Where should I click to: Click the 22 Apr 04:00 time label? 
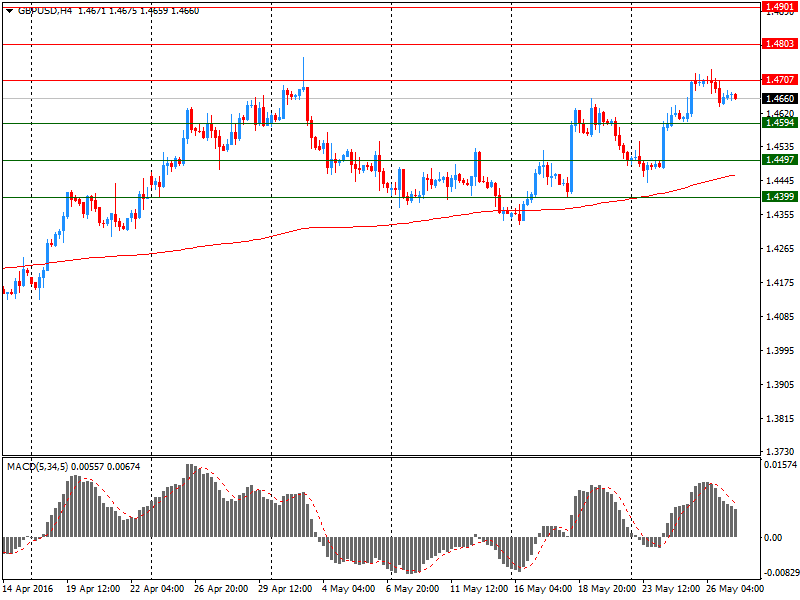pyautogui.click(x=157, y=589)
